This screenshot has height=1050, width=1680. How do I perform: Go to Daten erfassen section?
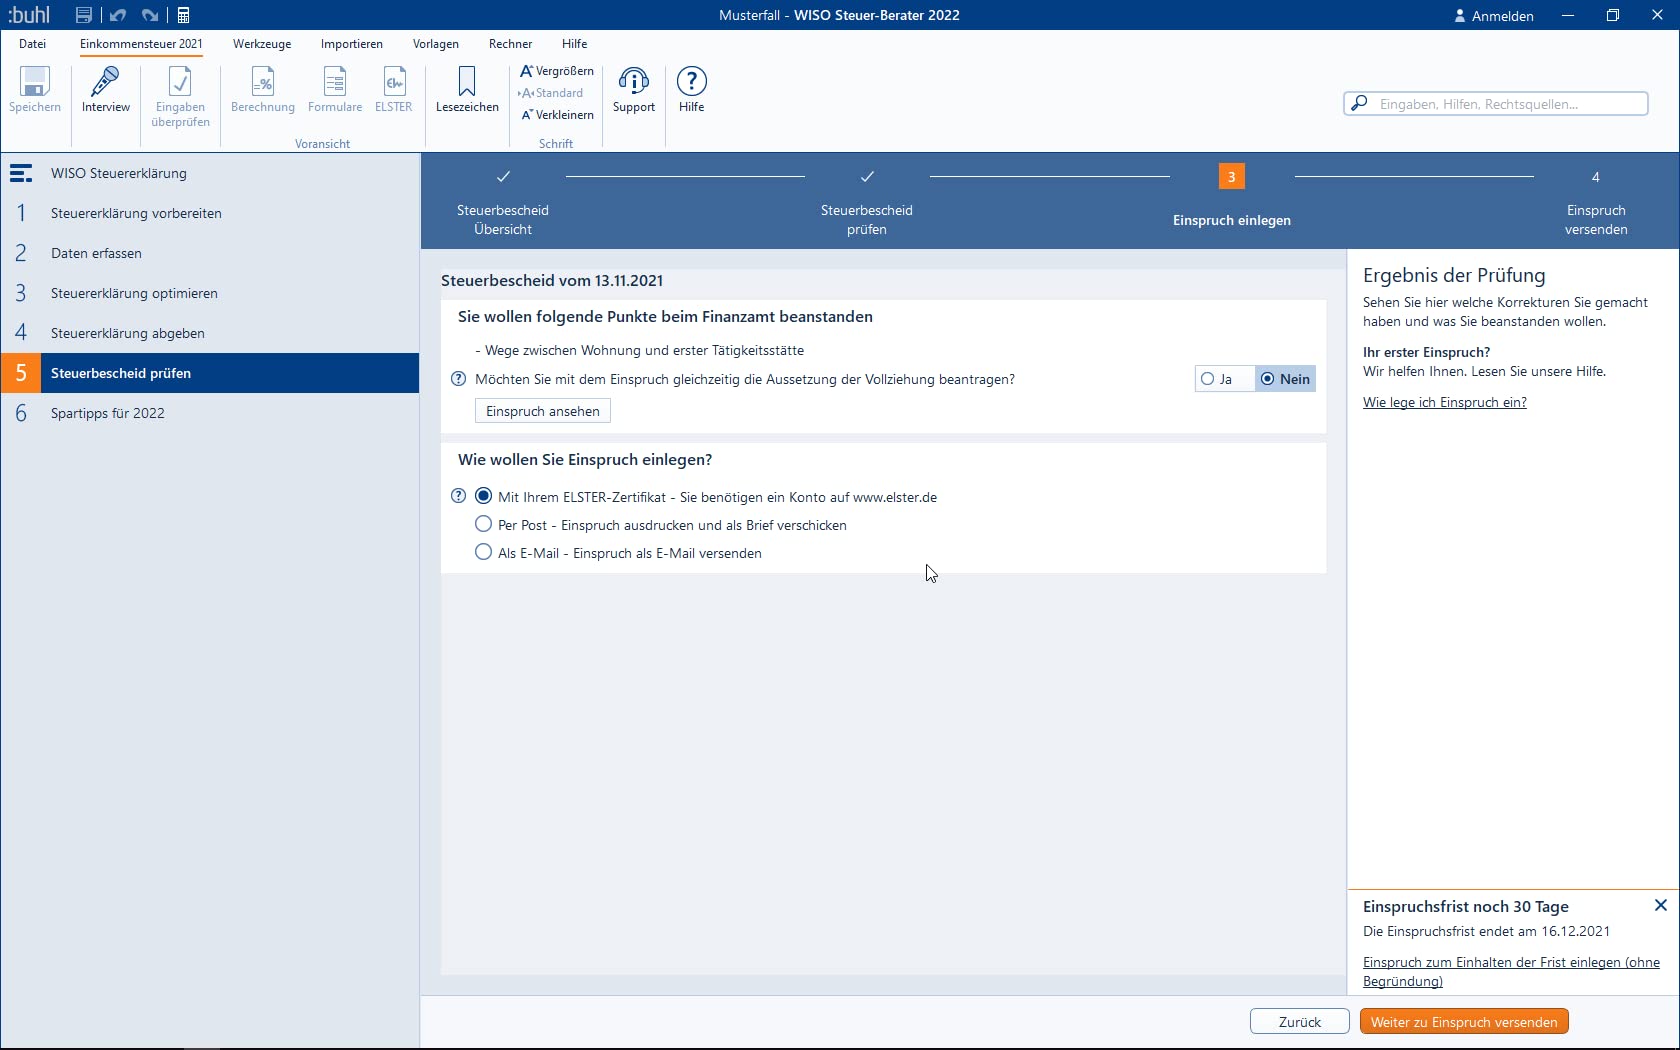coord(210,253)
